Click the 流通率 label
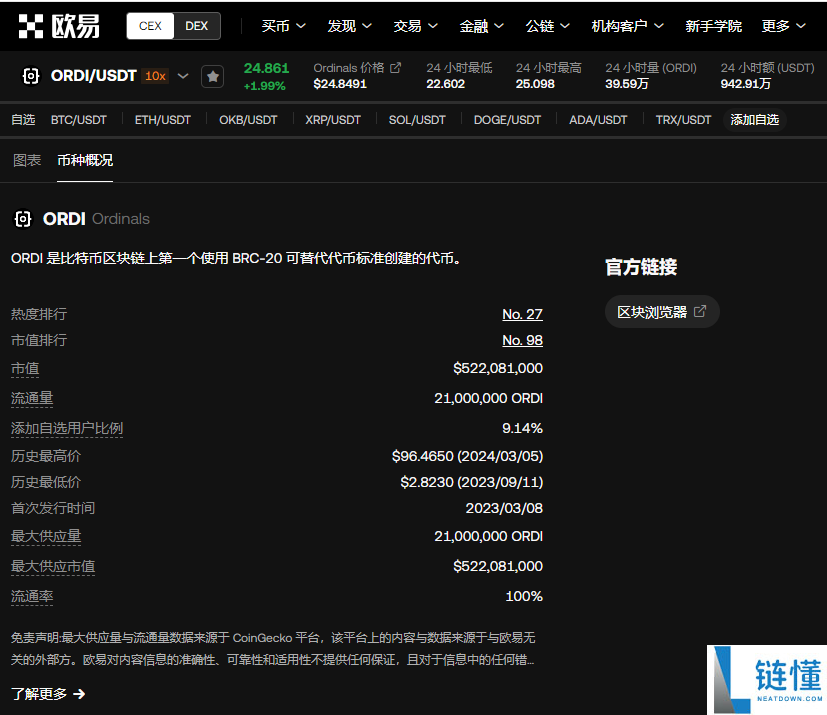Screen dimensions: 827x715 32,596
